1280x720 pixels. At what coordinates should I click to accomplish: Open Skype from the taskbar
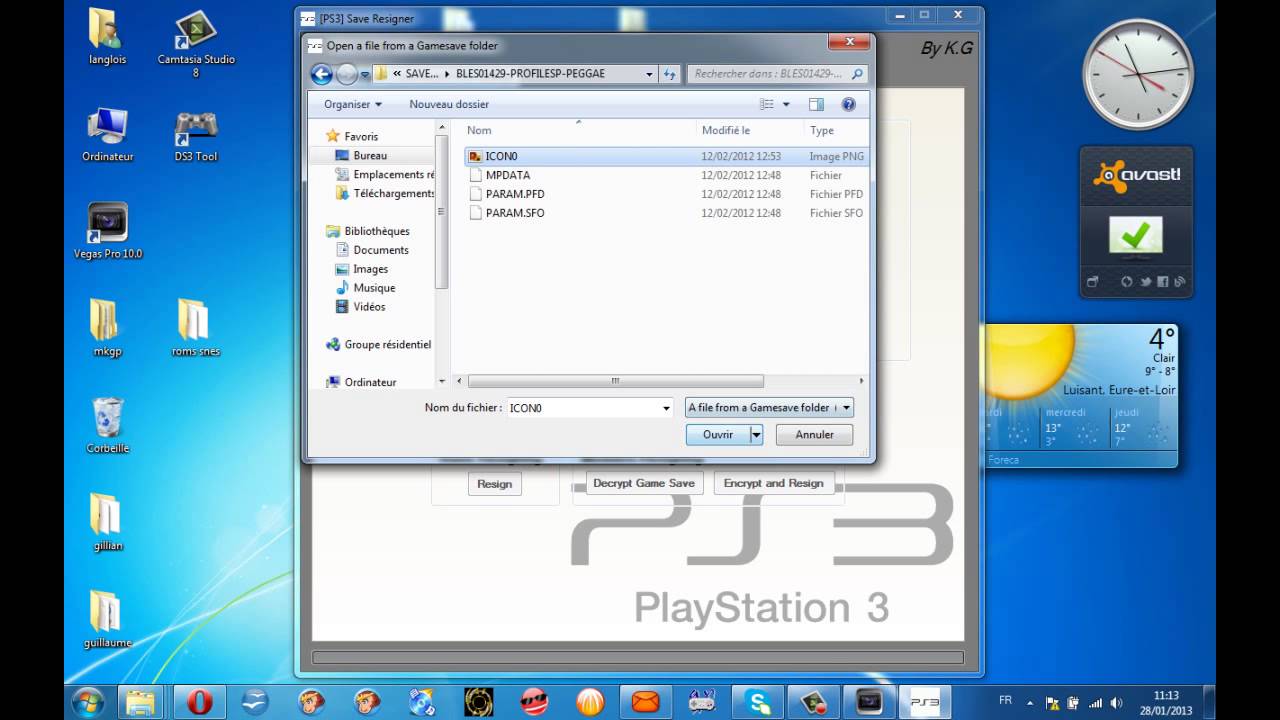coord(758,702)
